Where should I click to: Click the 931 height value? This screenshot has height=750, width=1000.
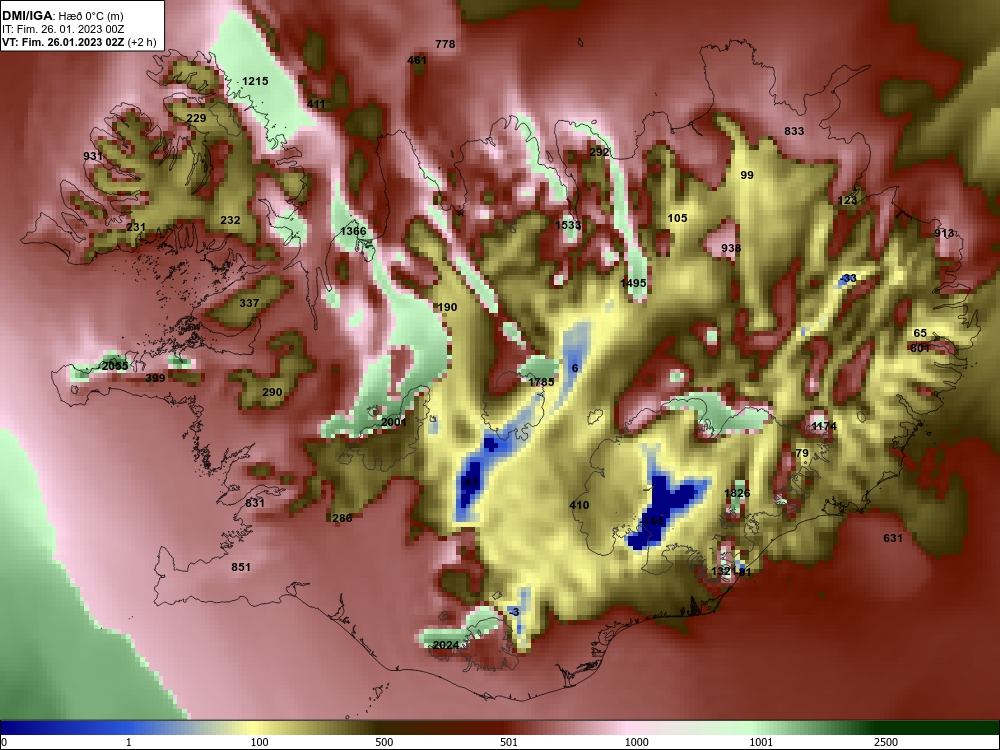coord(93,156)
